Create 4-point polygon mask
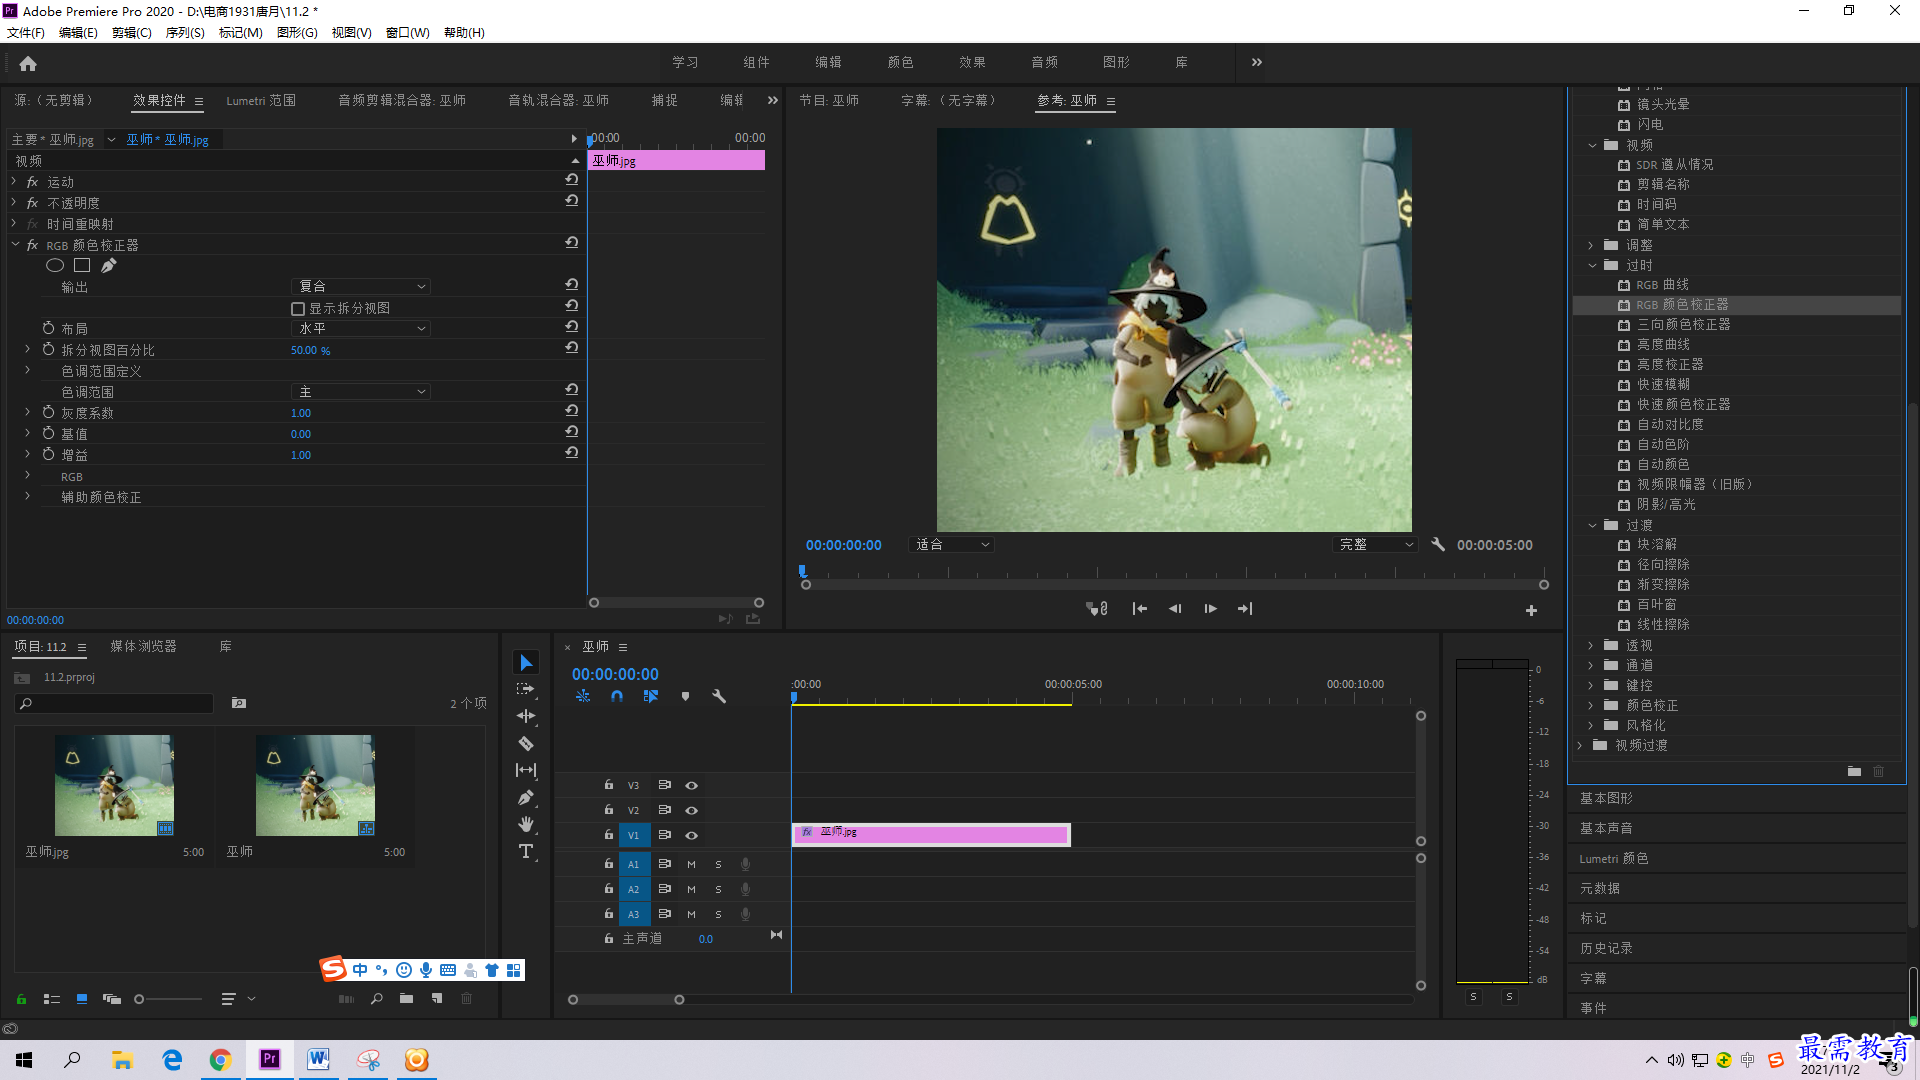 (x=82, y=266)
